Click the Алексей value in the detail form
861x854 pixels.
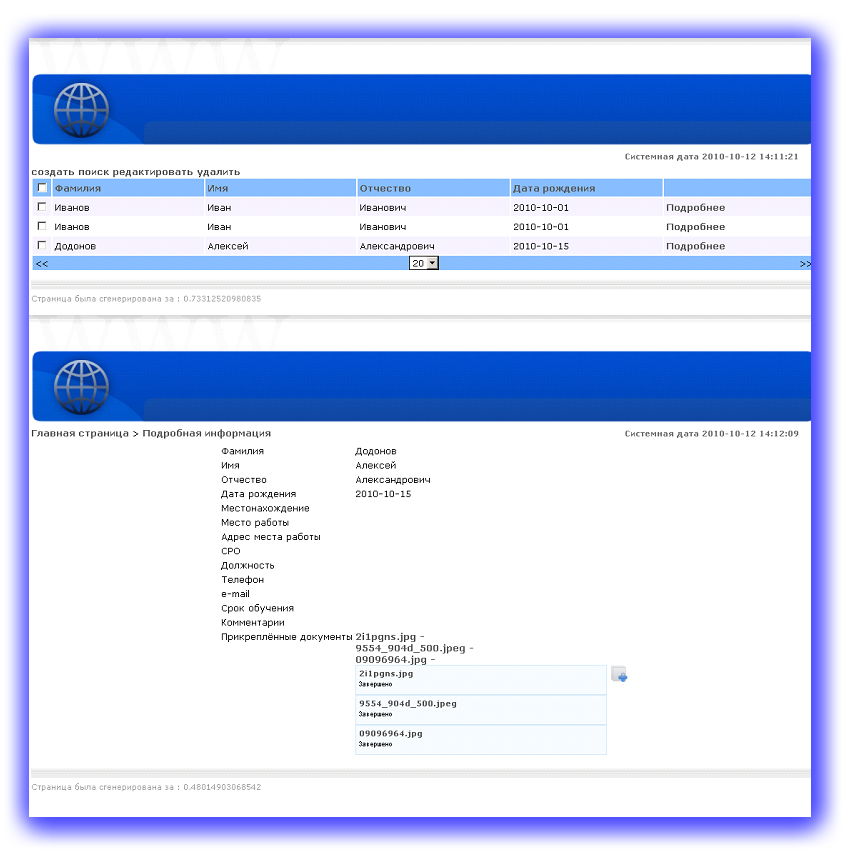pyautogui.click(x=376, y=465)
